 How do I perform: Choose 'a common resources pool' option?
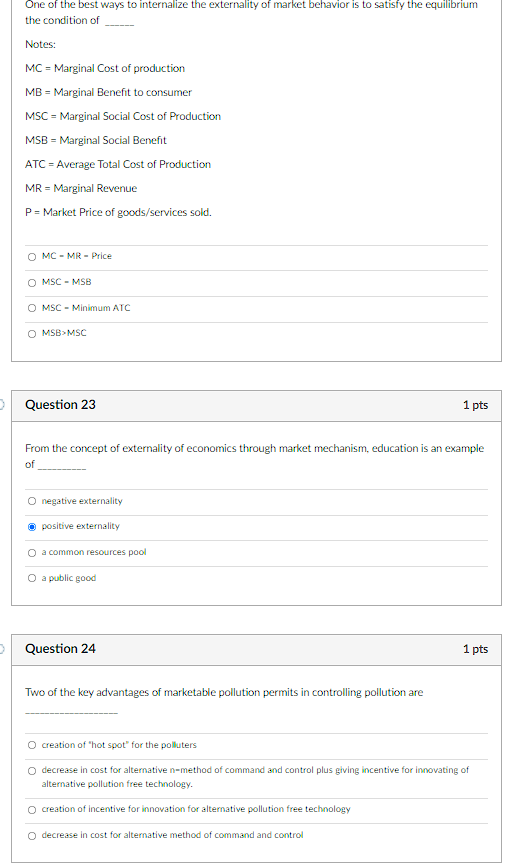[32, 553]
